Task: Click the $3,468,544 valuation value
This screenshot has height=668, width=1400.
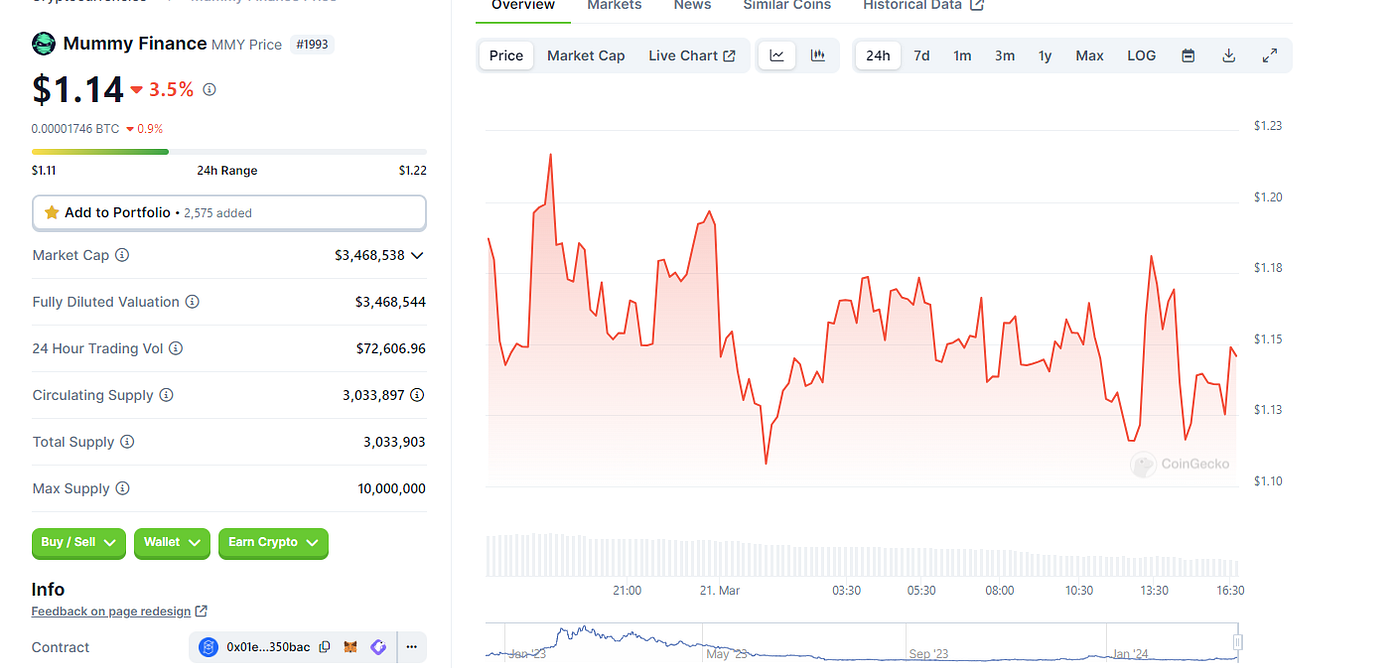Action: pos(391,302)
